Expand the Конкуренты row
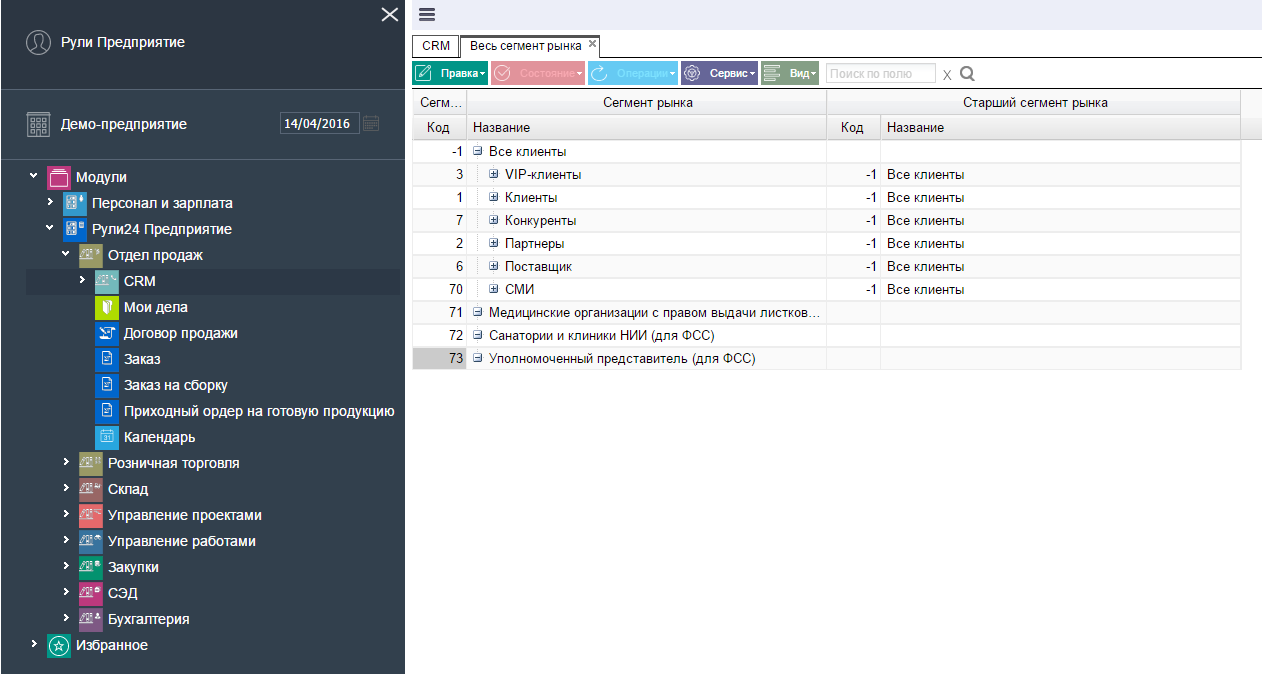Viewport: 1262px width, 674px height. 494,220
